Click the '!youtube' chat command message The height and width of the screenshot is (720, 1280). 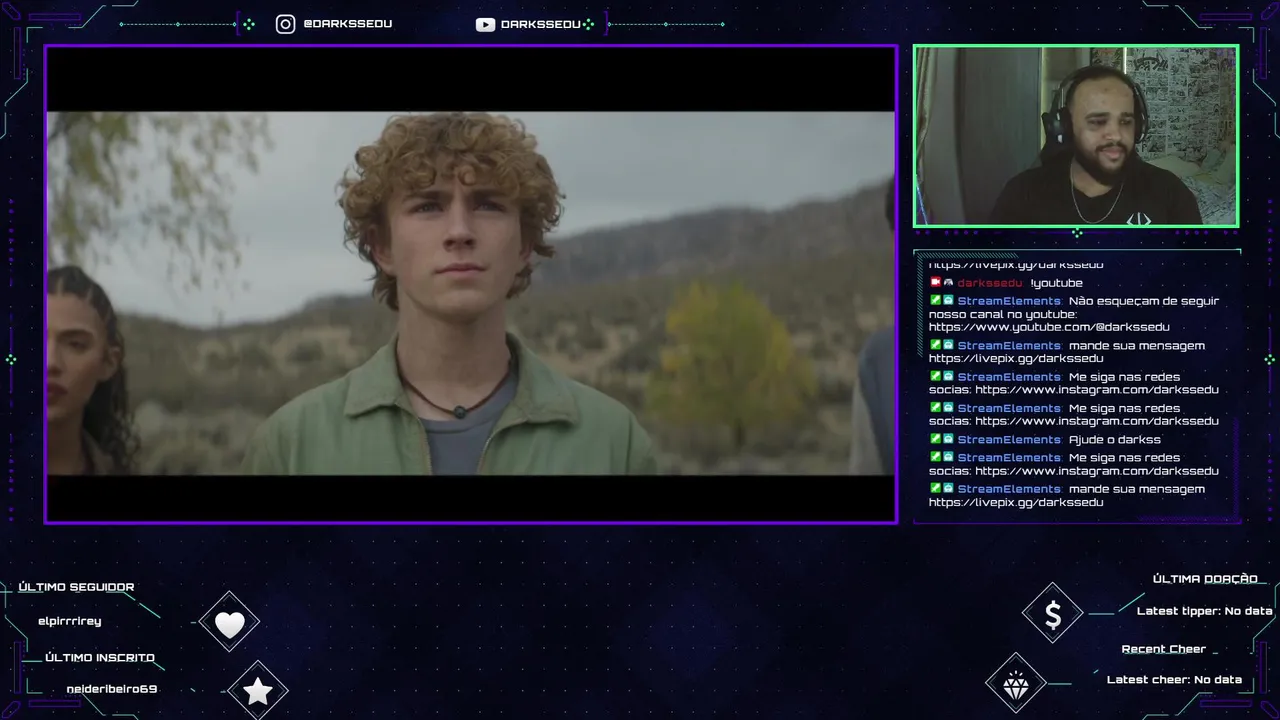pos(1057,283)
